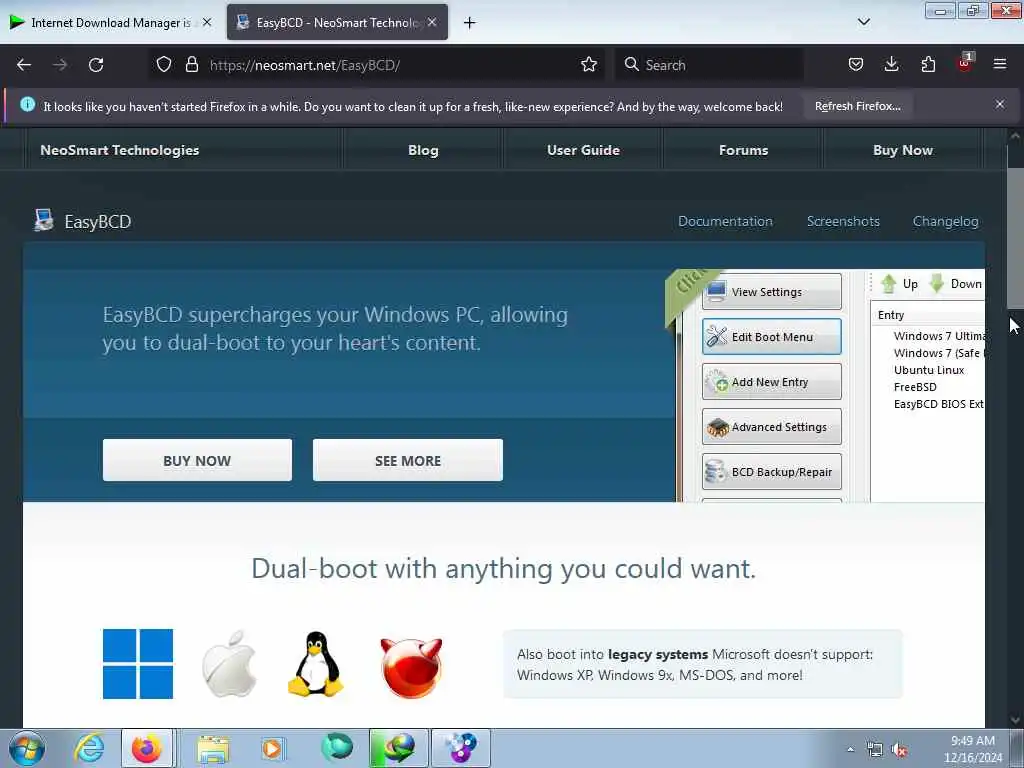Select the EasyBCD - NeoSmart tab
The width and height of the screenshot is (1024, 768).
pyautogui.click(x=337, y=23)
